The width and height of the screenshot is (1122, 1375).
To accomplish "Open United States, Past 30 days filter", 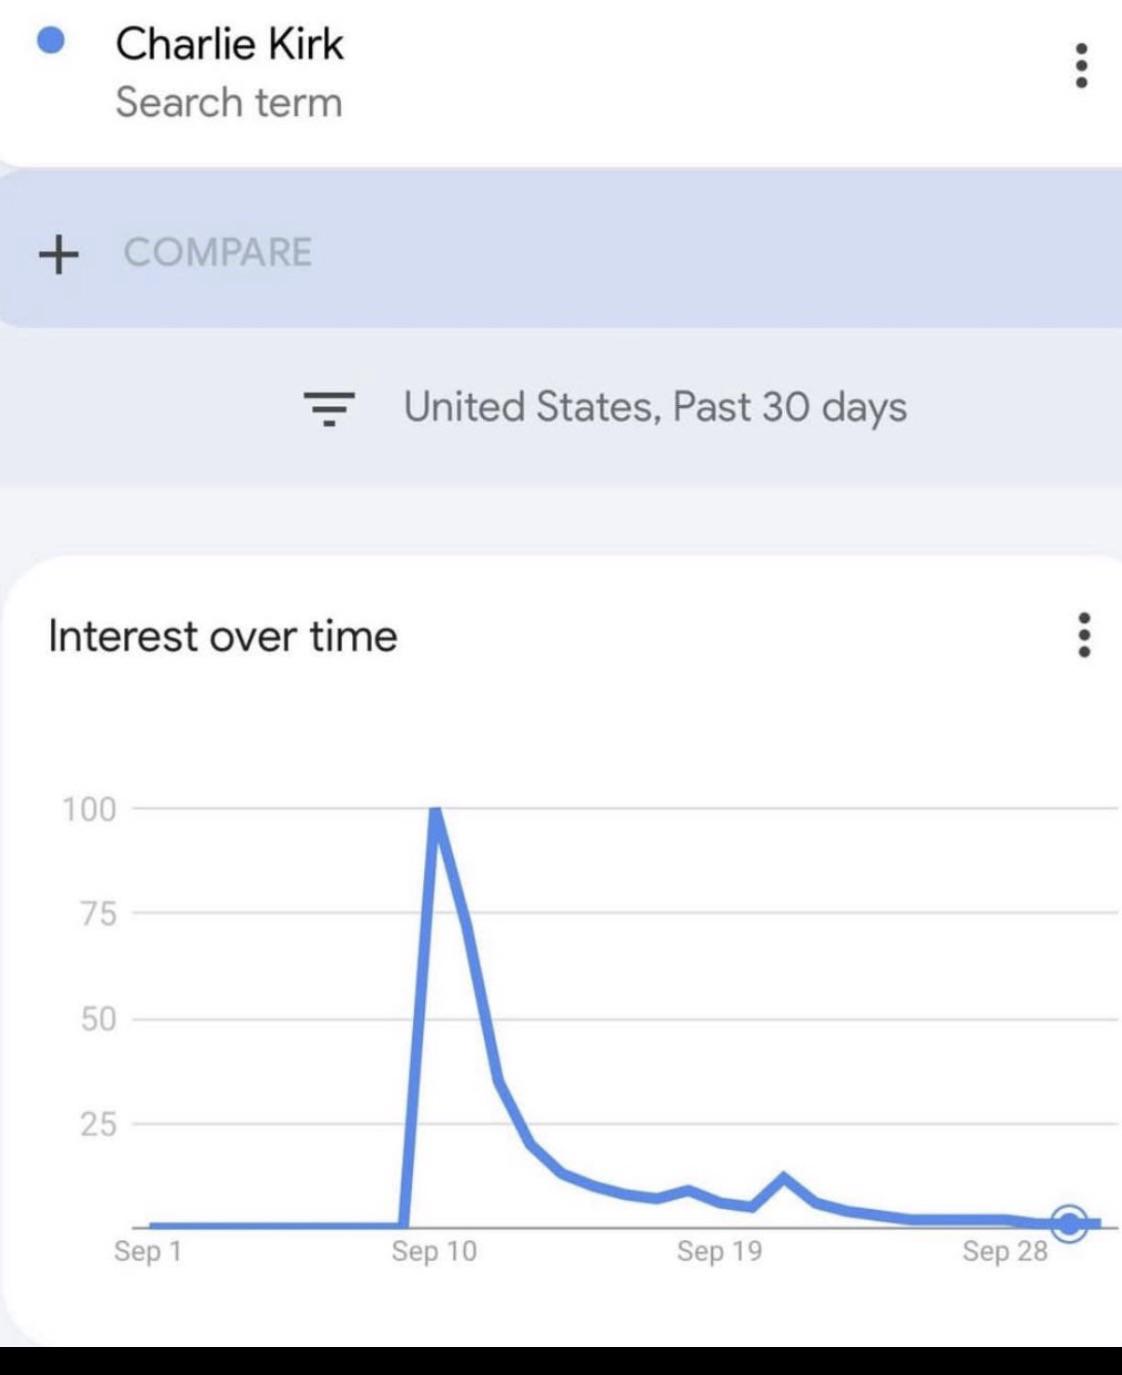I will tap(655, 407).
